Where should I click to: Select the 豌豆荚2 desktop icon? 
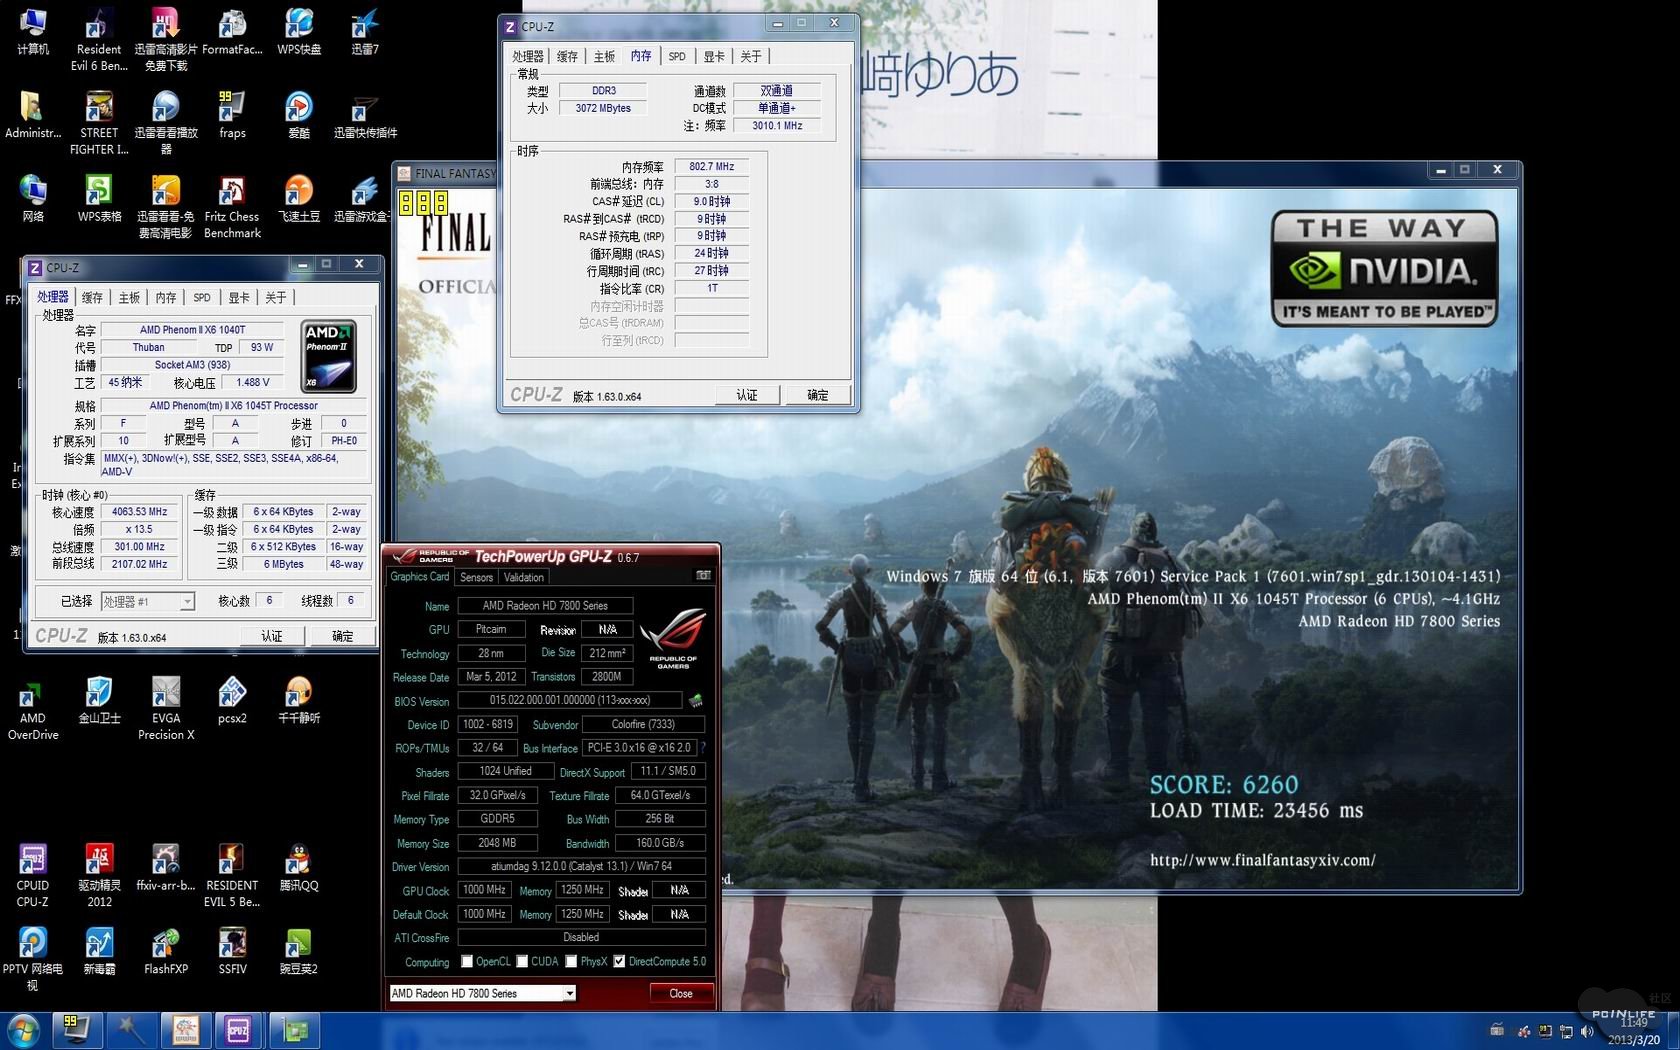click(299, 951)
